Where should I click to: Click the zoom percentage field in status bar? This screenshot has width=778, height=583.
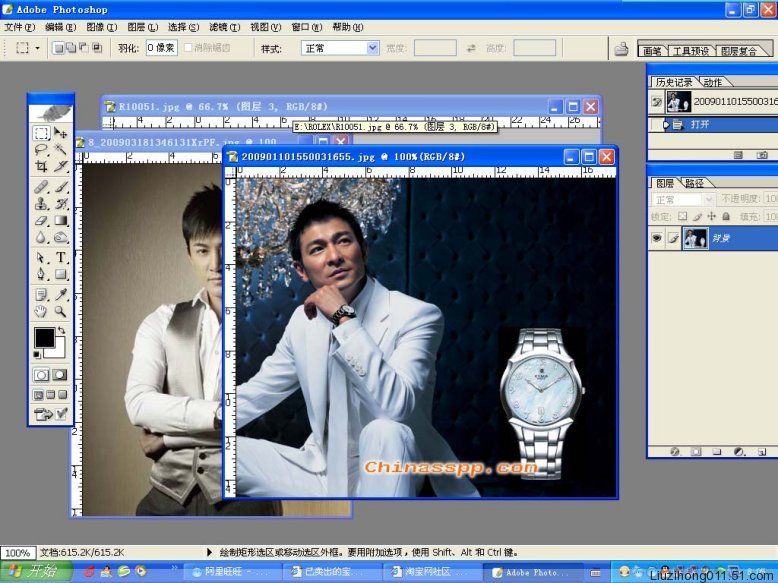[x=18, y=552]
